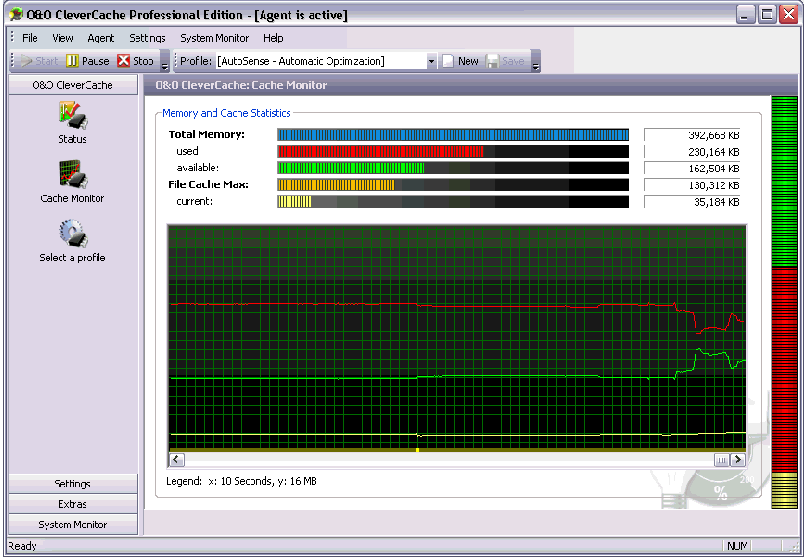805x558 pixels.
Task: Open the View menu
Action: [63, 38]
